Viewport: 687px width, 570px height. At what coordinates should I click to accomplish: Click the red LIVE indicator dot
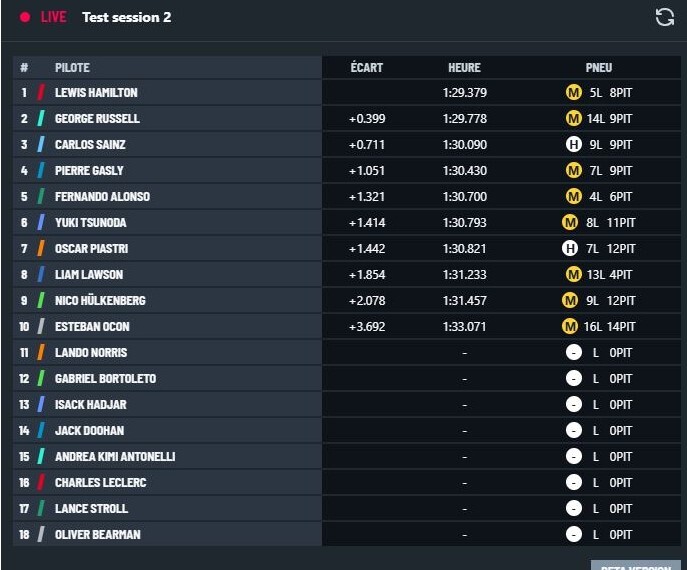click(x=25, y=17)
